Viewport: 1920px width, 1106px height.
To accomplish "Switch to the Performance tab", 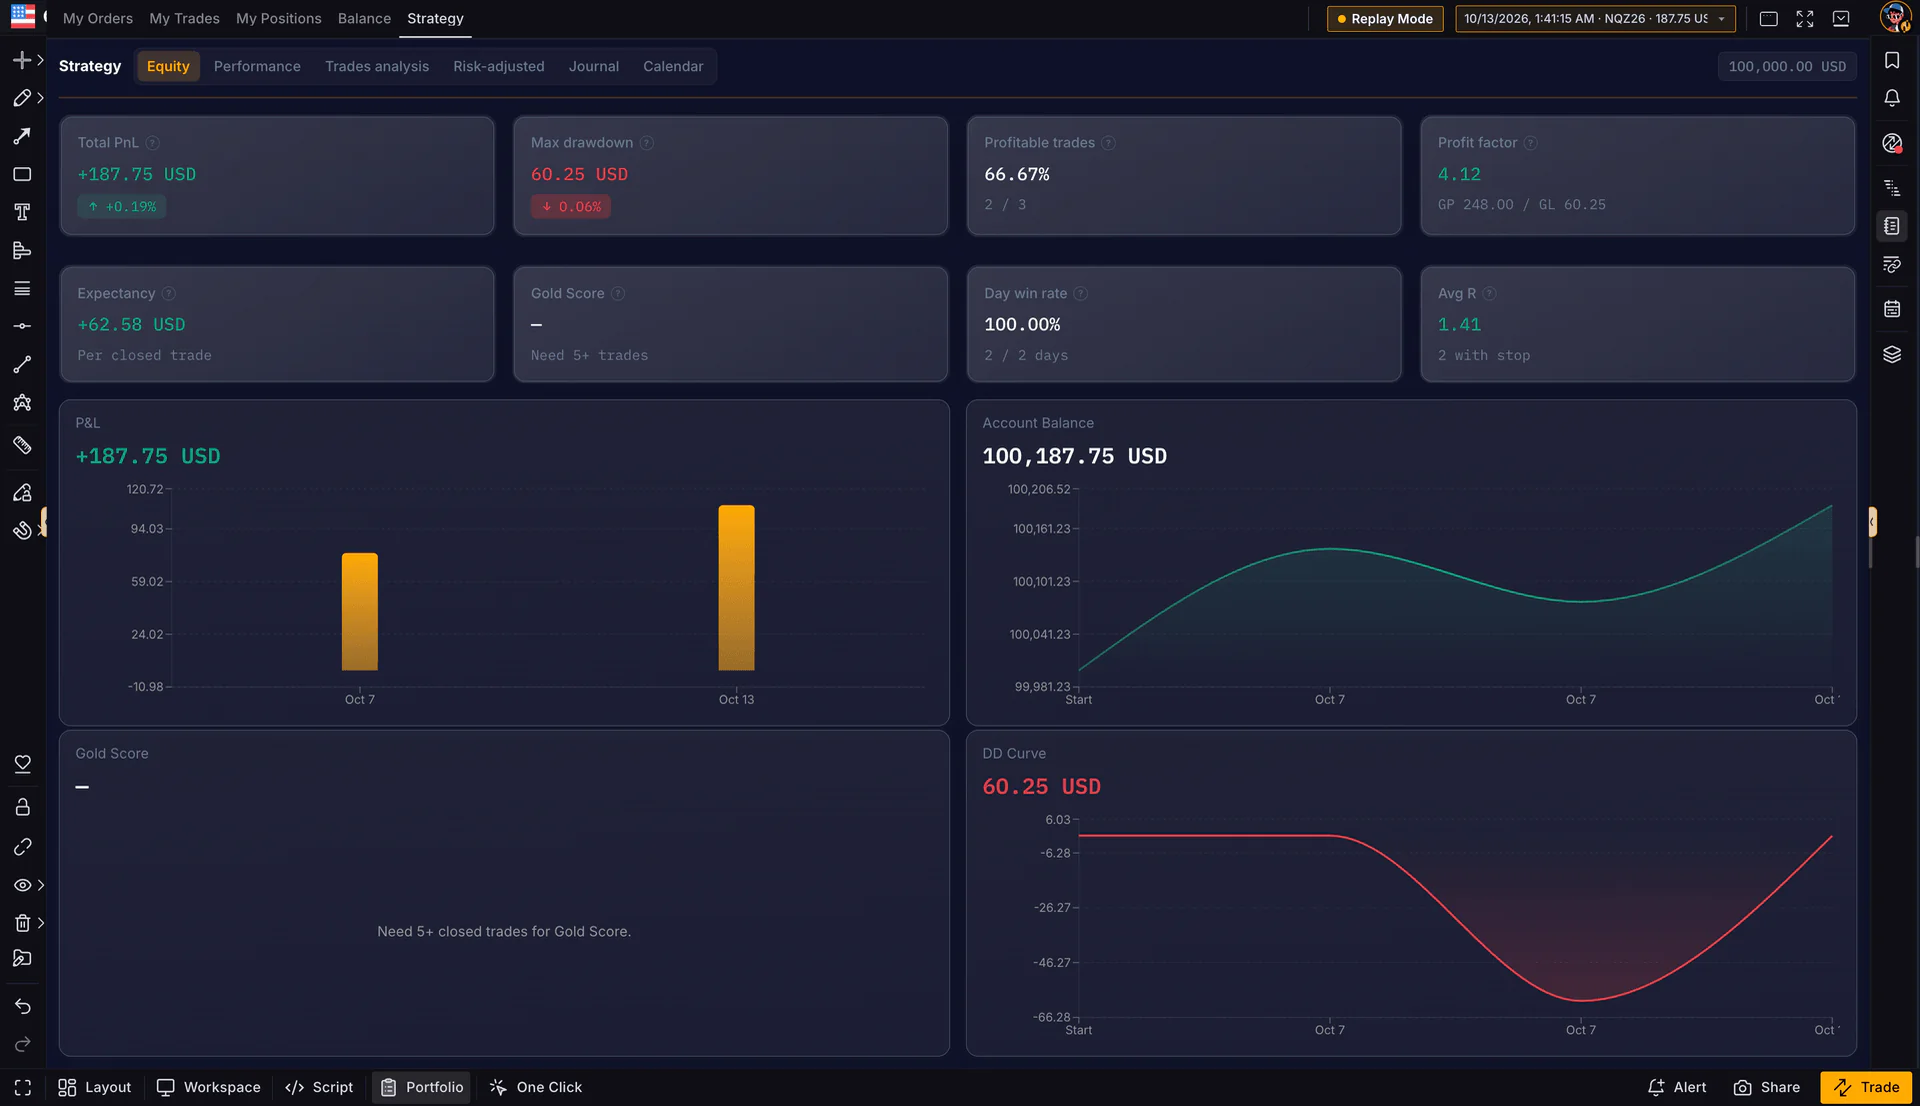I will pyautogui.click(x=257, y=67).
